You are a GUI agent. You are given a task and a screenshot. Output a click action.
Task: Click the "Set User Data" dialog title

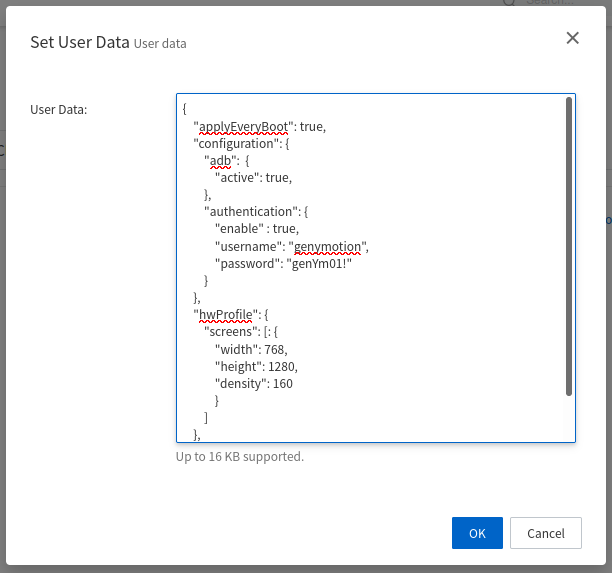click(x=80, y=42)
